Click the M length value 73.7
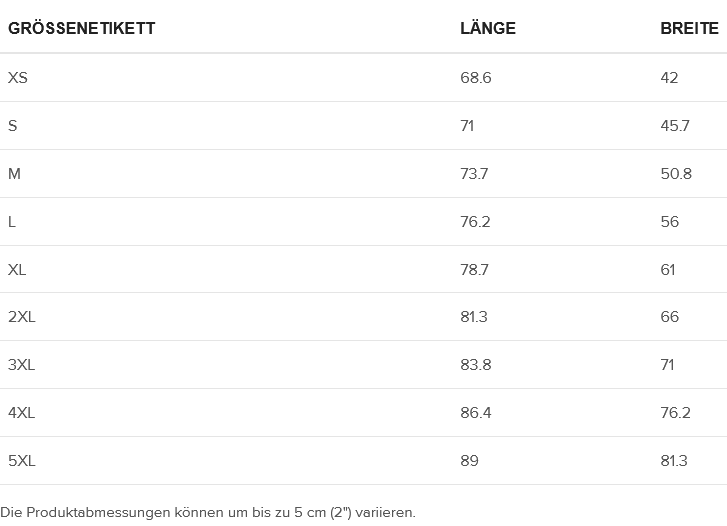This screenshot has width=727, height=526. click(x=474, y=174)
